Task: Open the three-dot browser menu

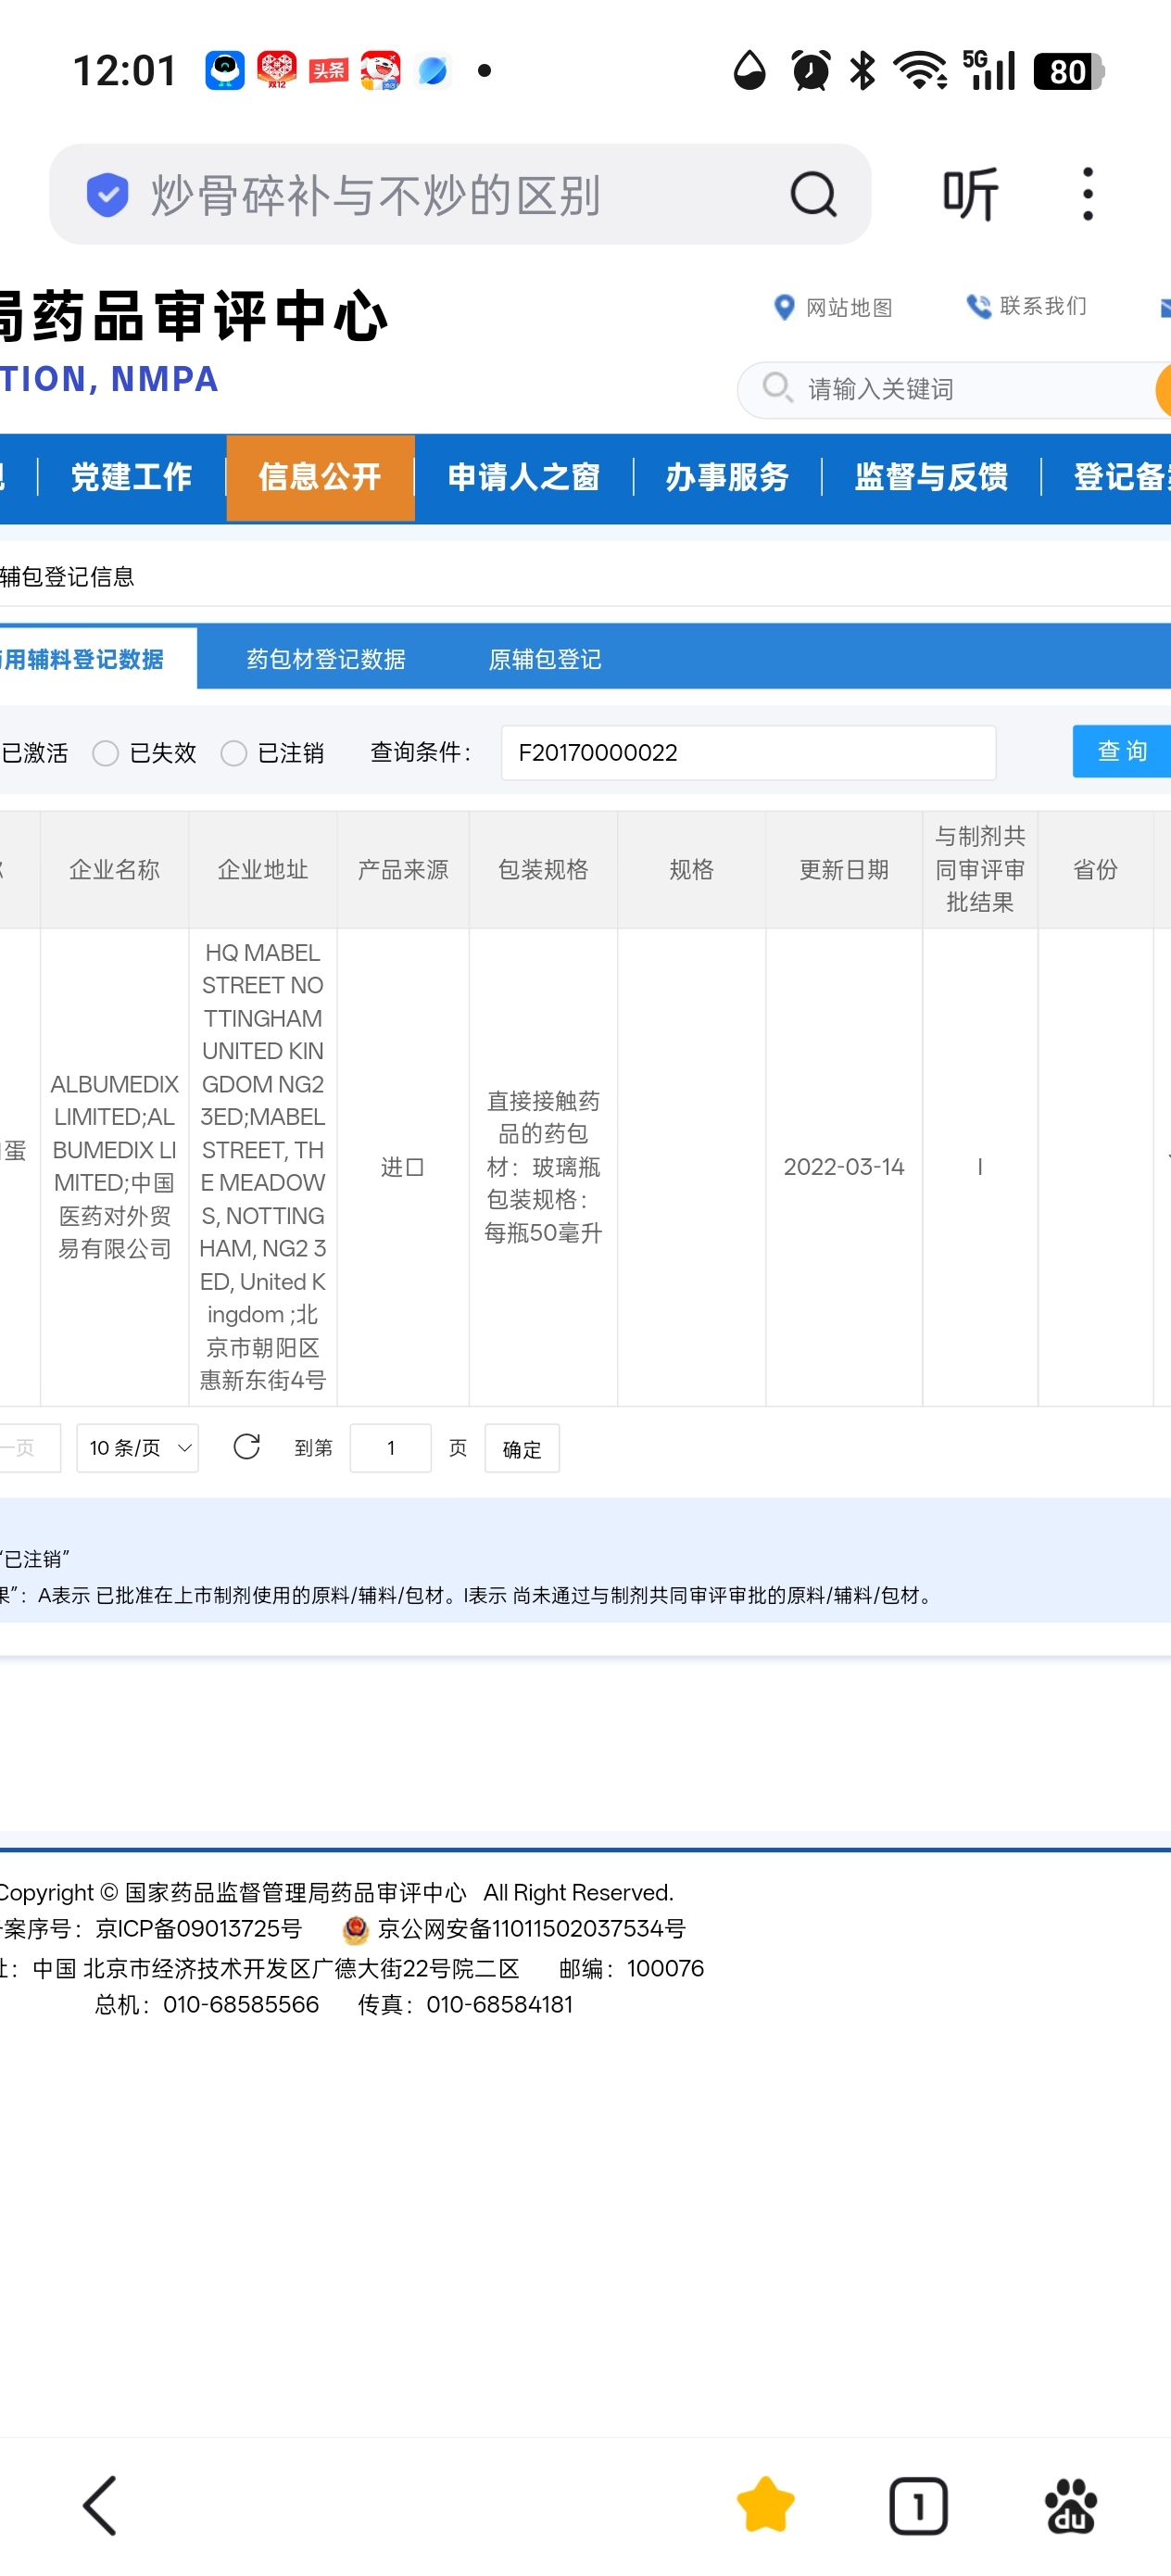Action: [x=1088, y=194]
